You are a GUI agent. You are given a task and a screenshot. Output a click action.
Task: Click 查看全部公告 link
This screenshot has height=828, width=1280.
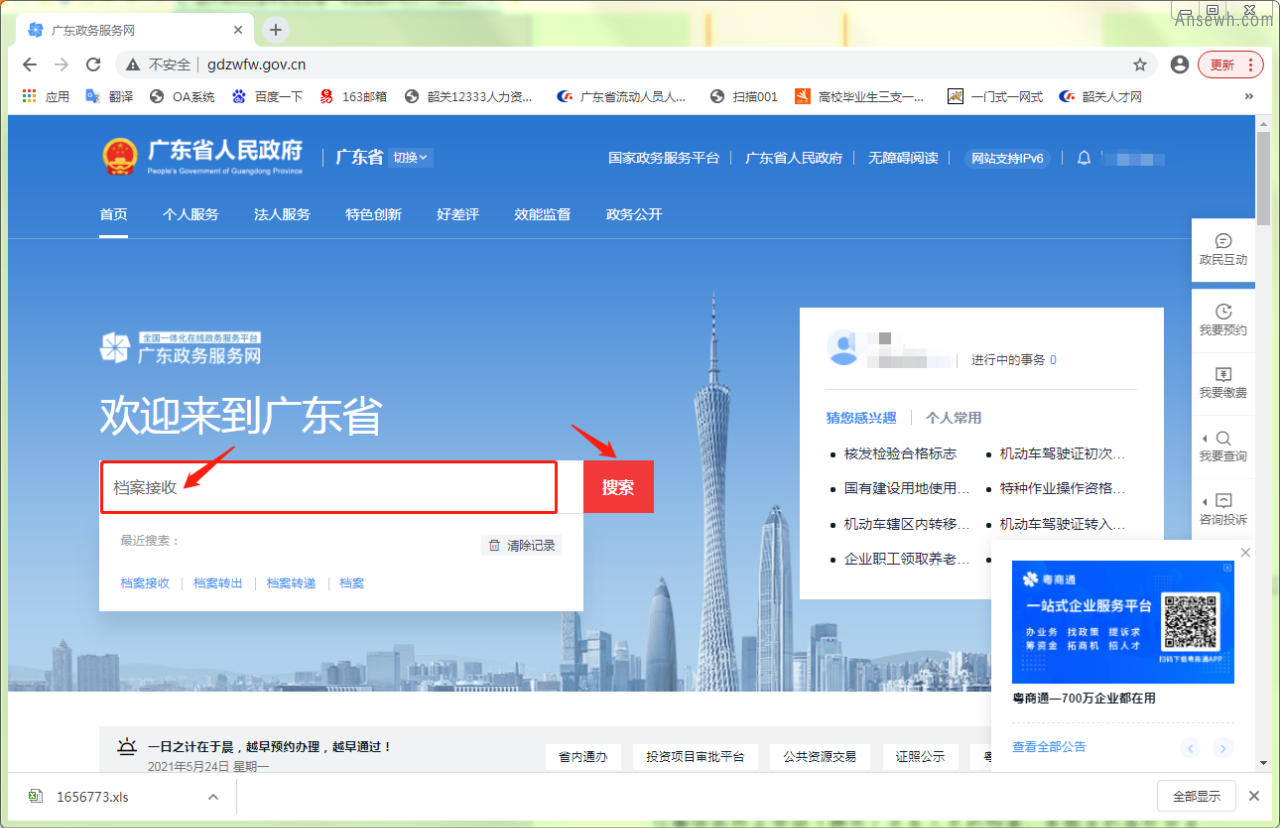(x=1048, y=747)
